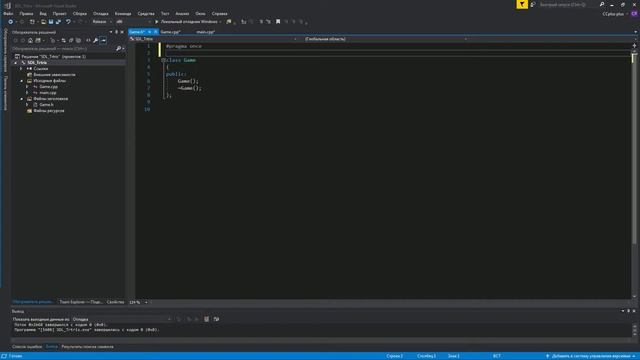Collapse the Исходные файлы folder
Viewport: 640px width, 360px height.
coord(22,81)
